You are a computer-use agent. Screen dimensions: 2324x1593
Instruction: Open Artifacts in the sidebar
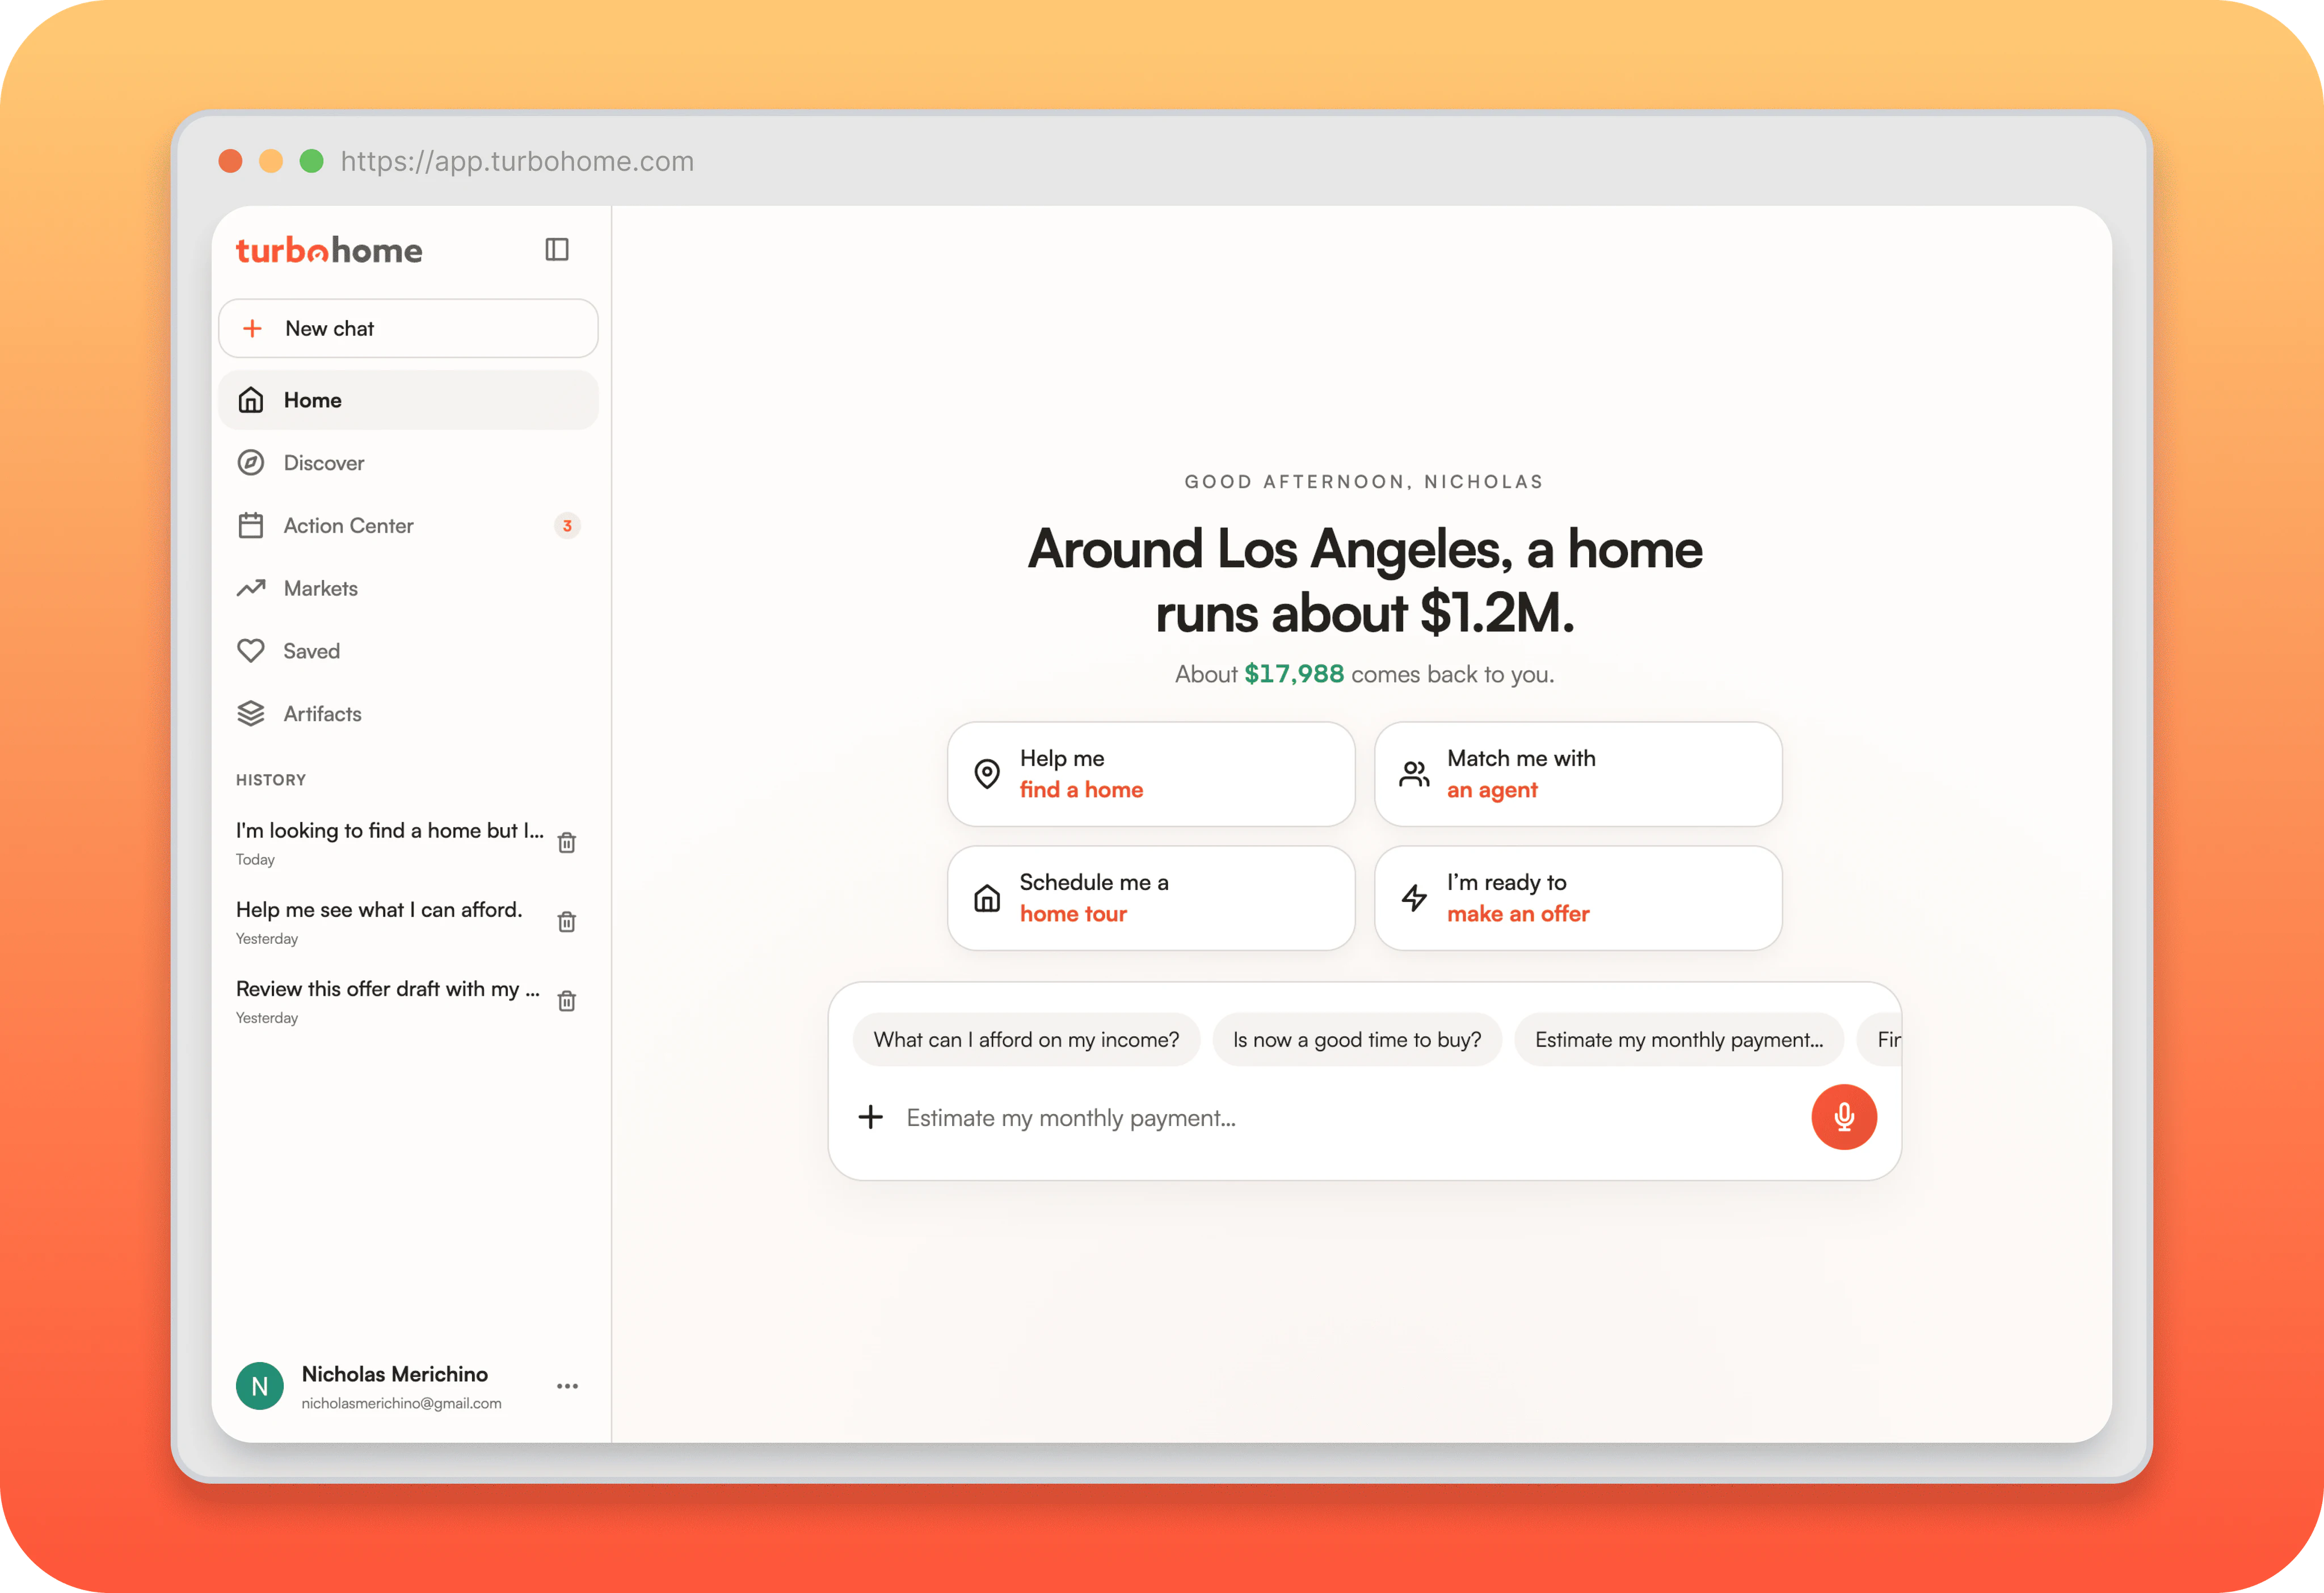tap(408, 714)
